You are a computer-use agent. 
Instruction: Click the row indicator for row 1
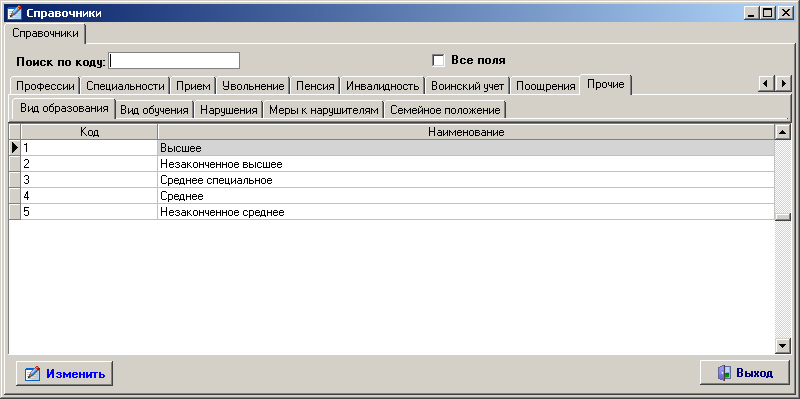click(15, 148)
